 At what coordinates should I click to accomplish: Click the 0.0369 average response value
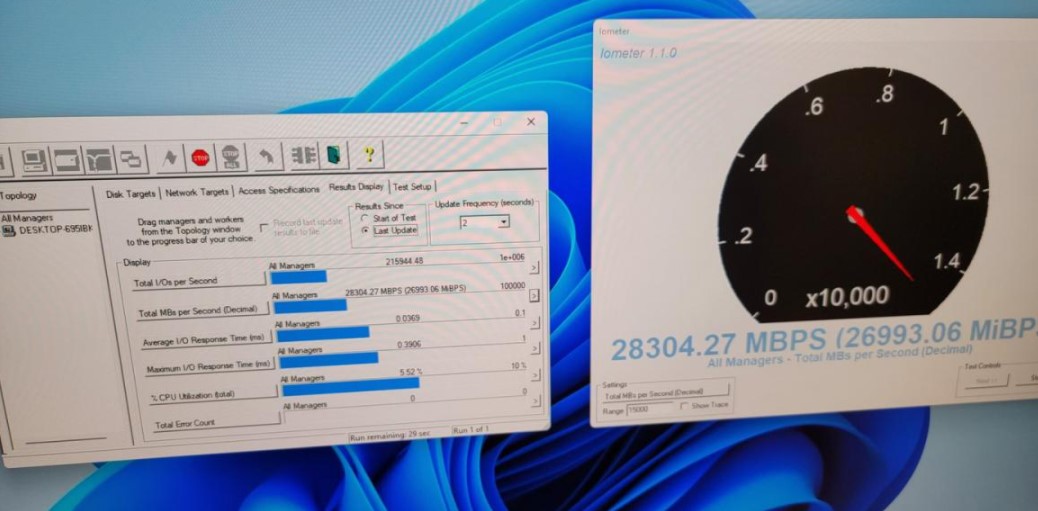408,318
